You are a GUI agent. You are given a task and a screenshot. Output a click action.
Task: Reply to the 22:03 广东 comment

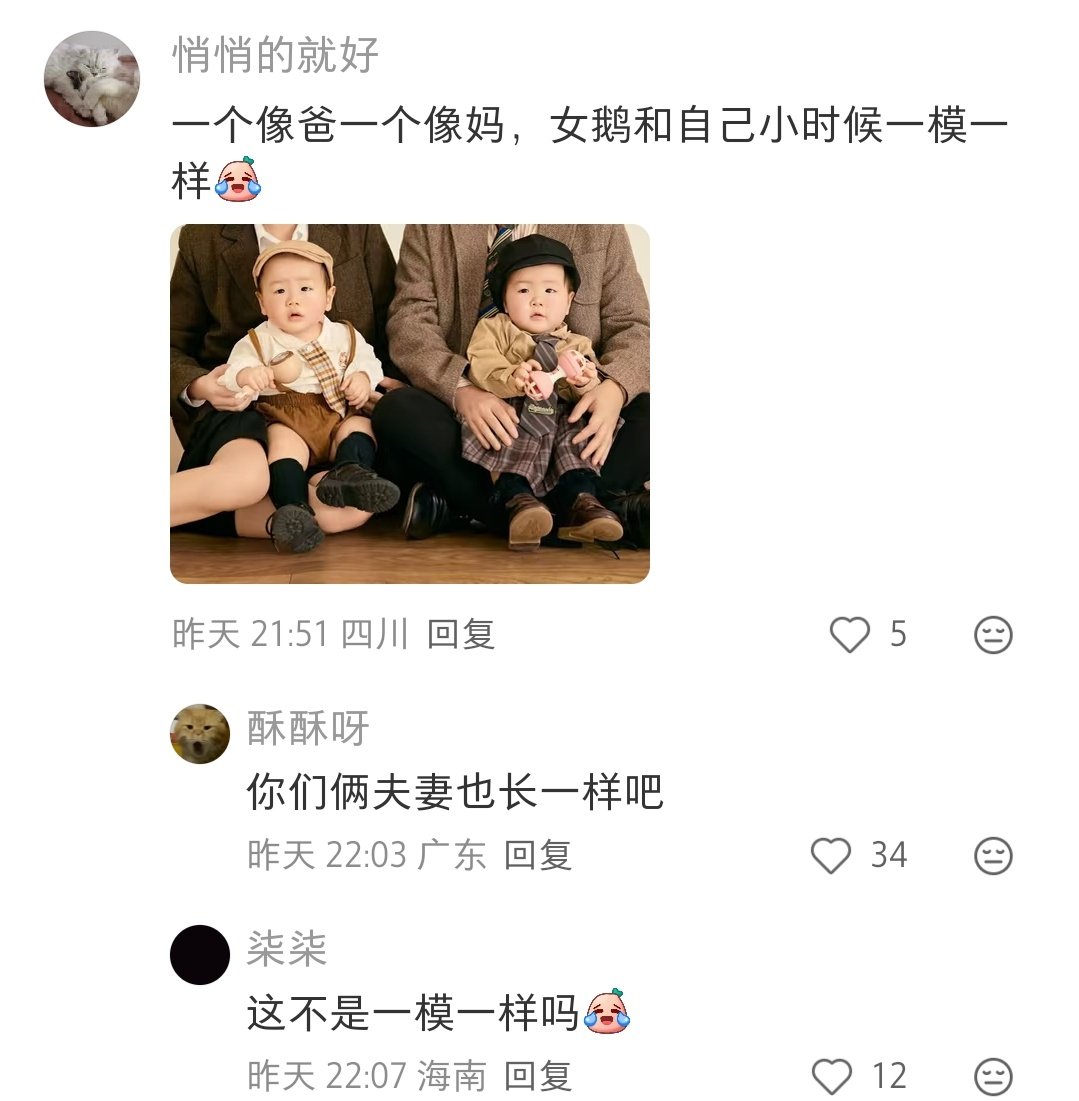538,855
